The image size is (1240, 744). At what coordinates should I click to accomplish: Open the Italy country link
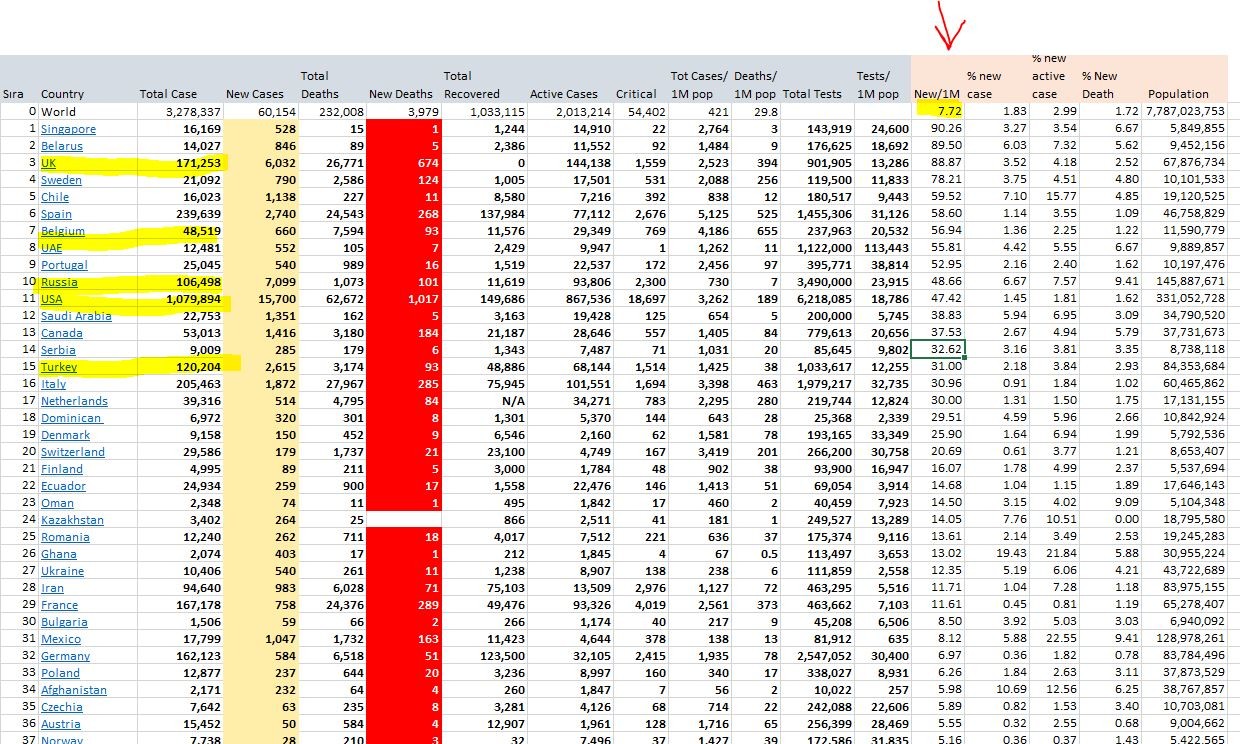(x=53, y=384)
